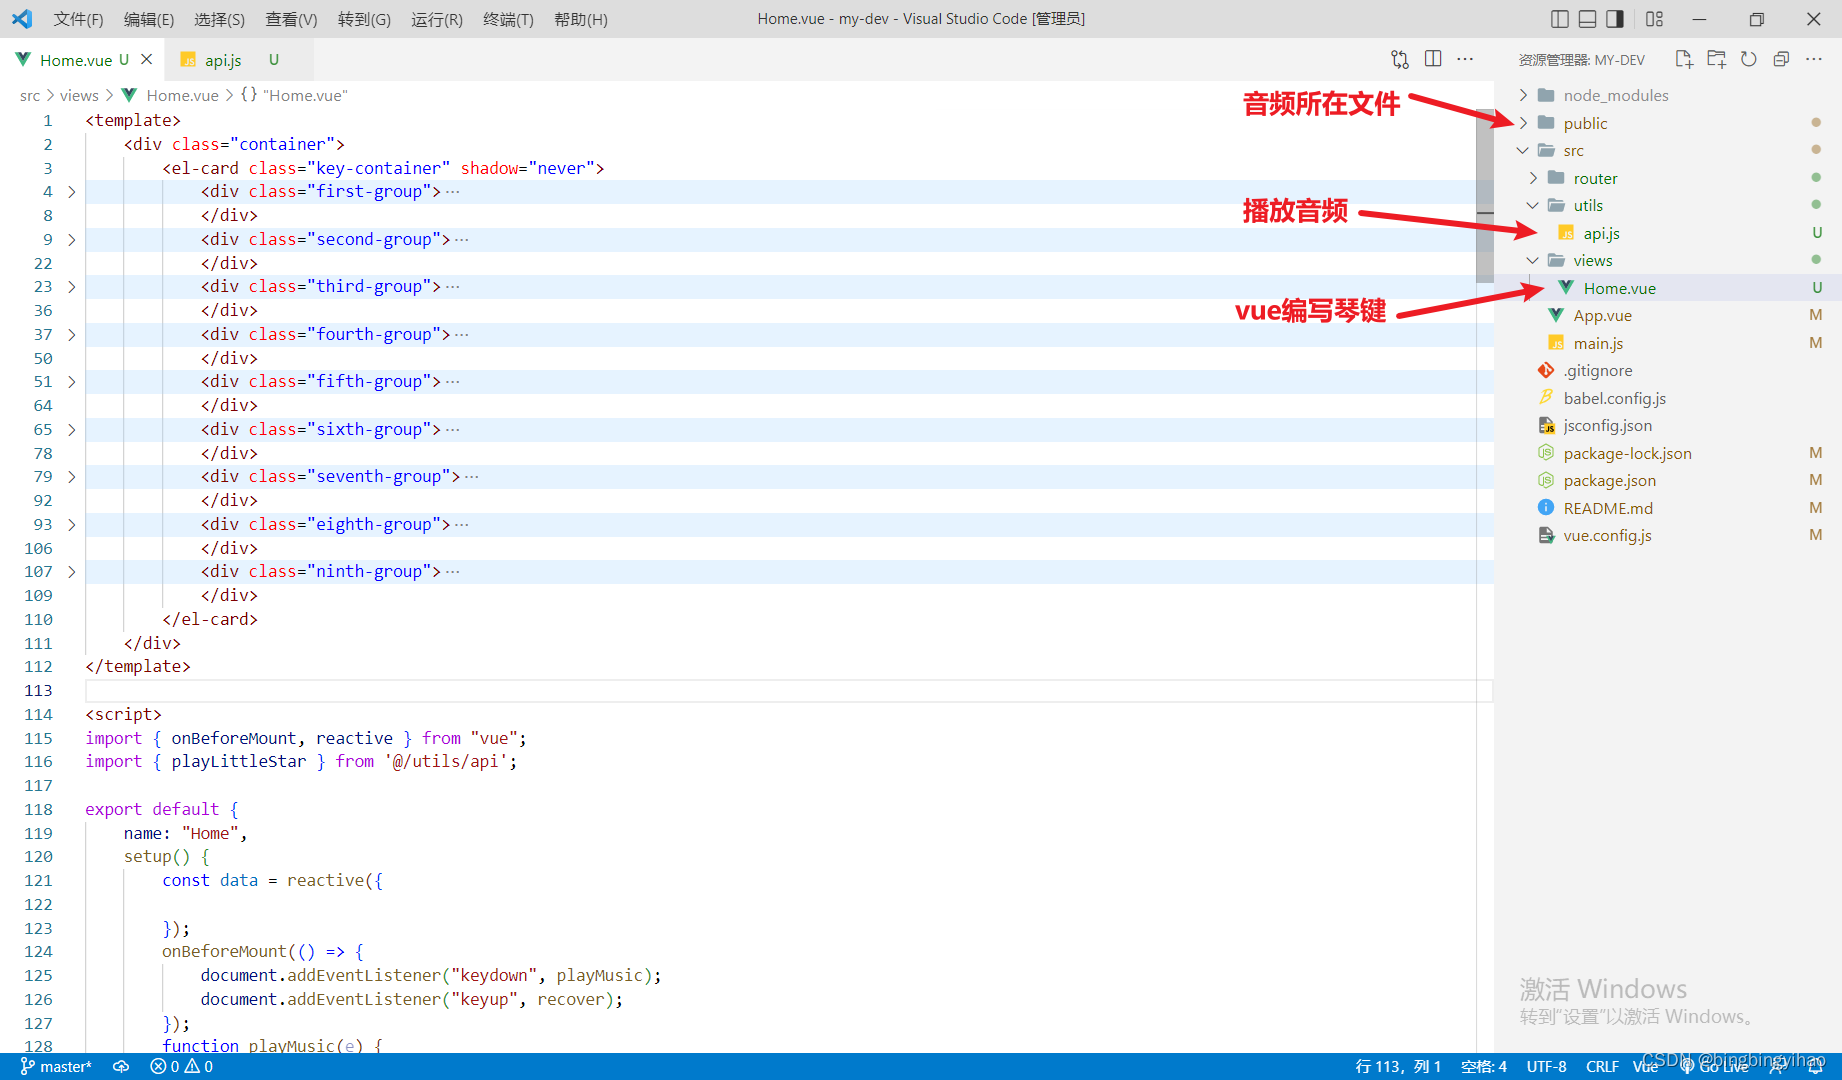Unfold the fourth-group div at line 37

tap(71, 334)
